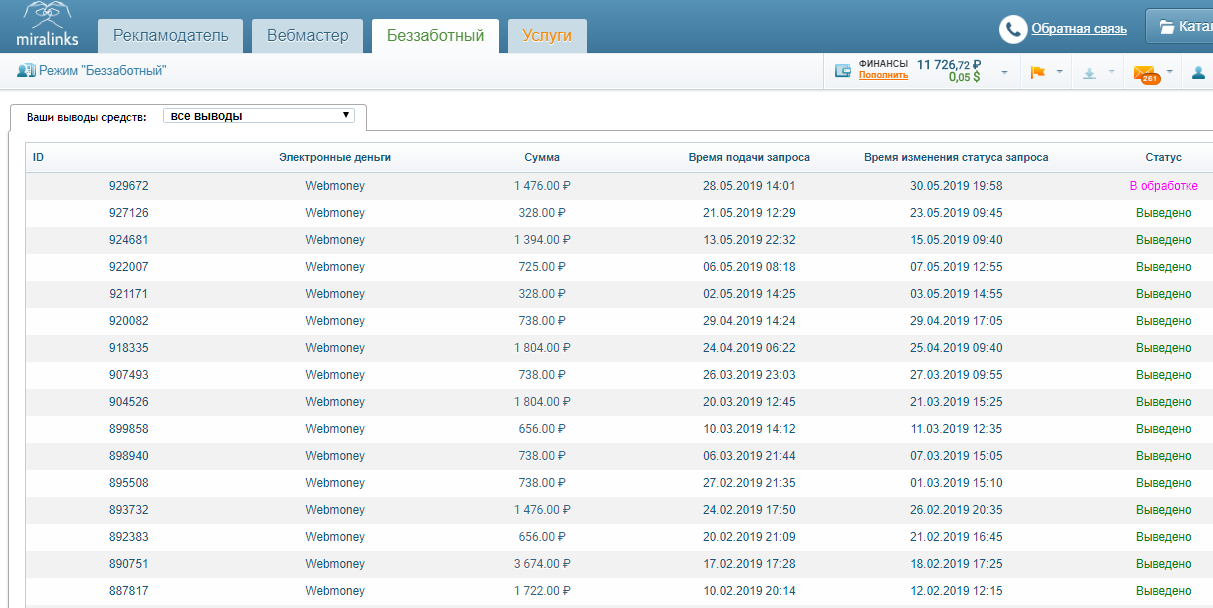Click the "В обработке" status
This screenshot has height=608, width=1213.
click(x=1163, y=186)
